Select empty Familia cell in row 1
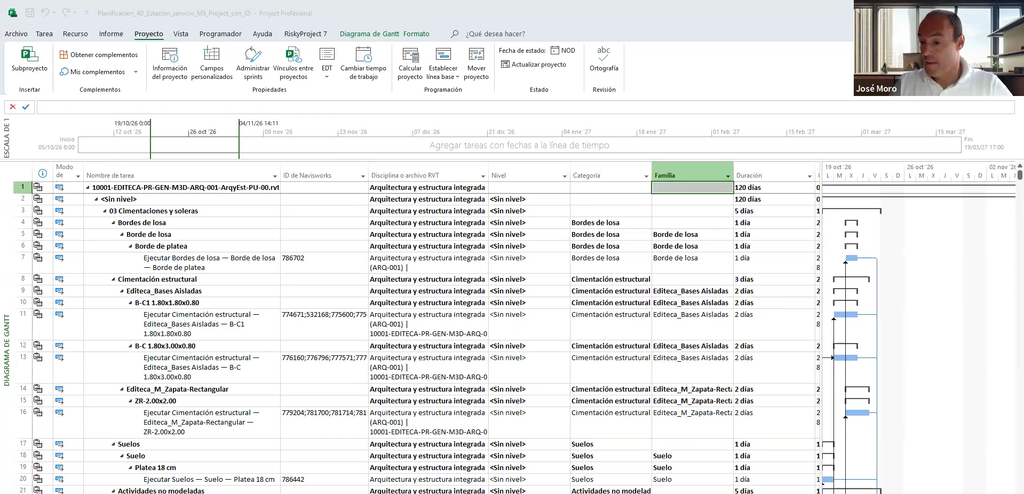The height and width of the screenshot is (494, 1024). [x=692, y=188]
